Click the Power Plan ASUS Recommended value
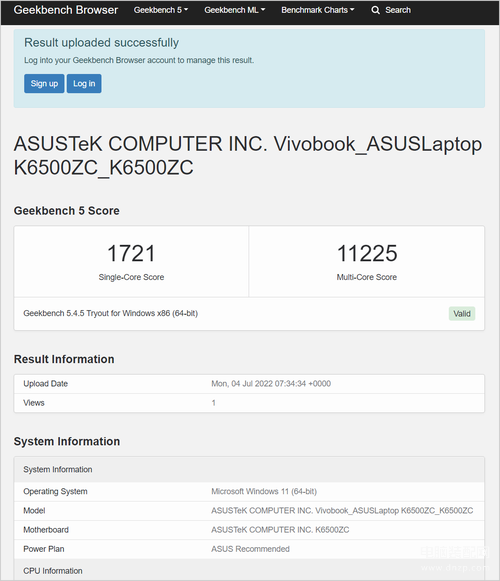 coord(250,549)
